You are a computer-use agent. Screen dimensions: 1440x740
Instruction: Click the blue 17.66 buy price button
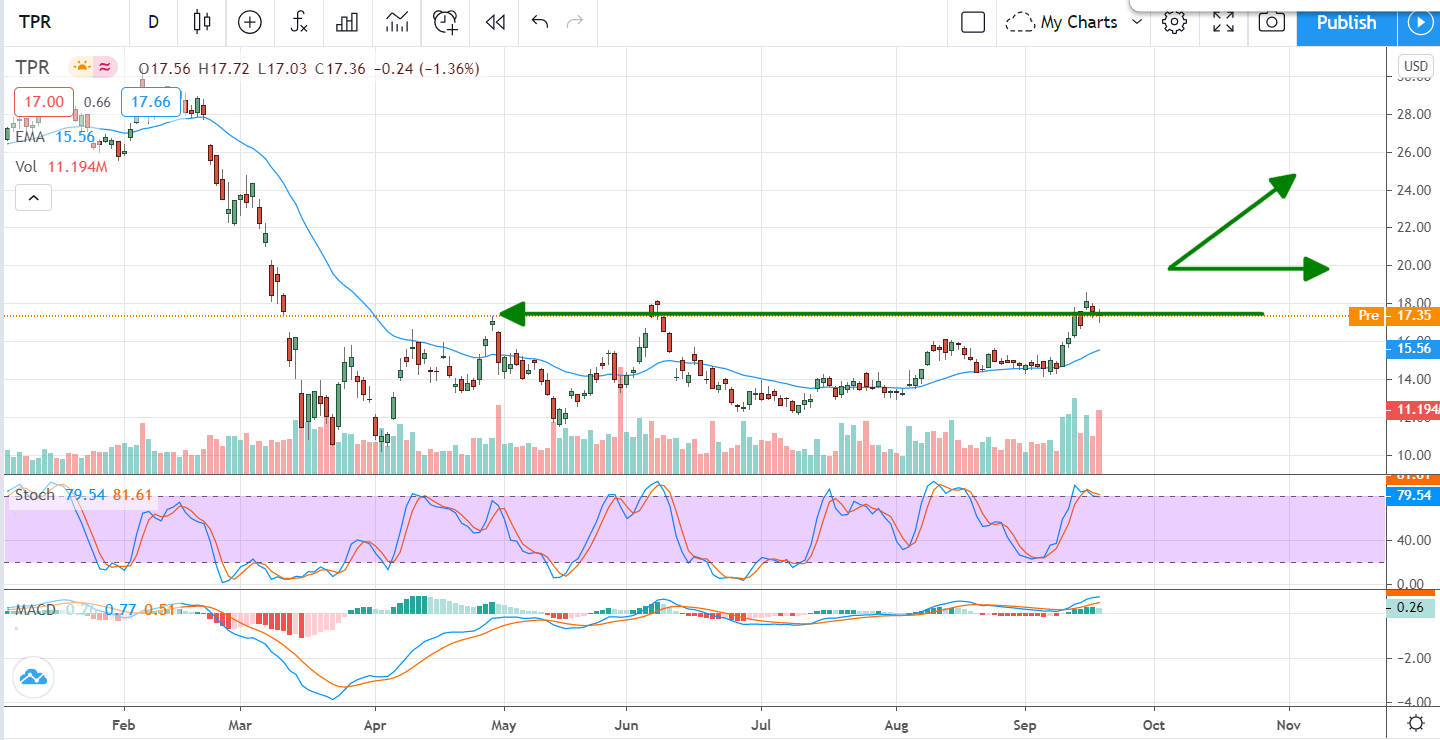152,102
